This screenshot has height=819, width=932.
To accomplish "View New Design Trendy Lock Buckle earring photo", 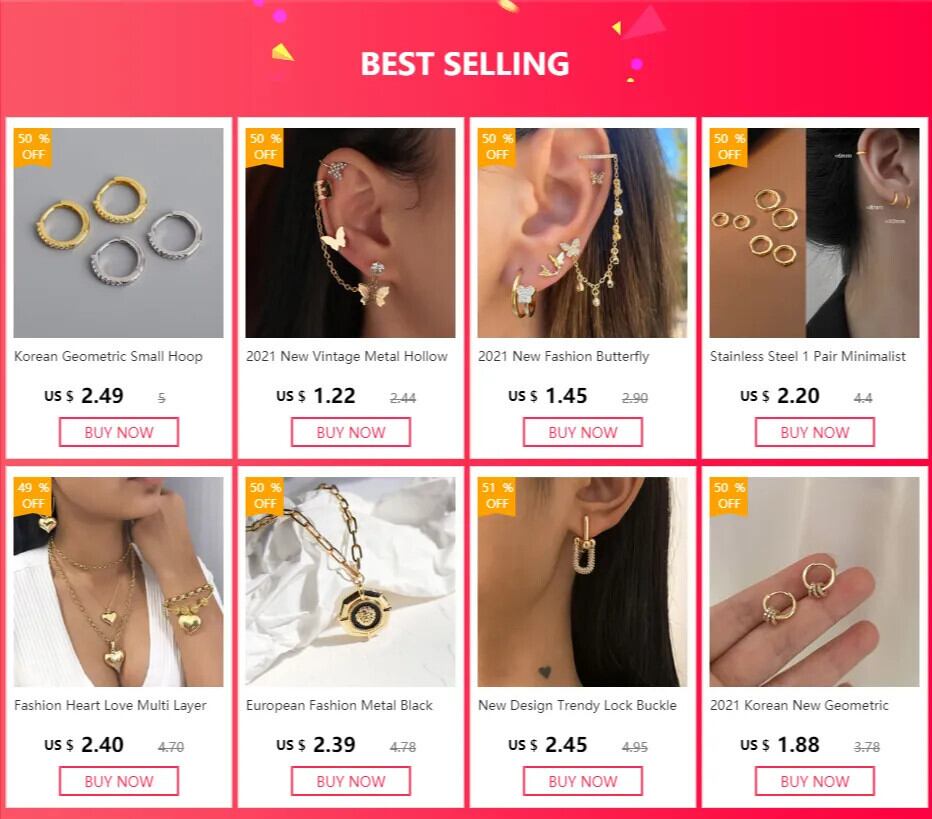I will click(x=582, y=582).
